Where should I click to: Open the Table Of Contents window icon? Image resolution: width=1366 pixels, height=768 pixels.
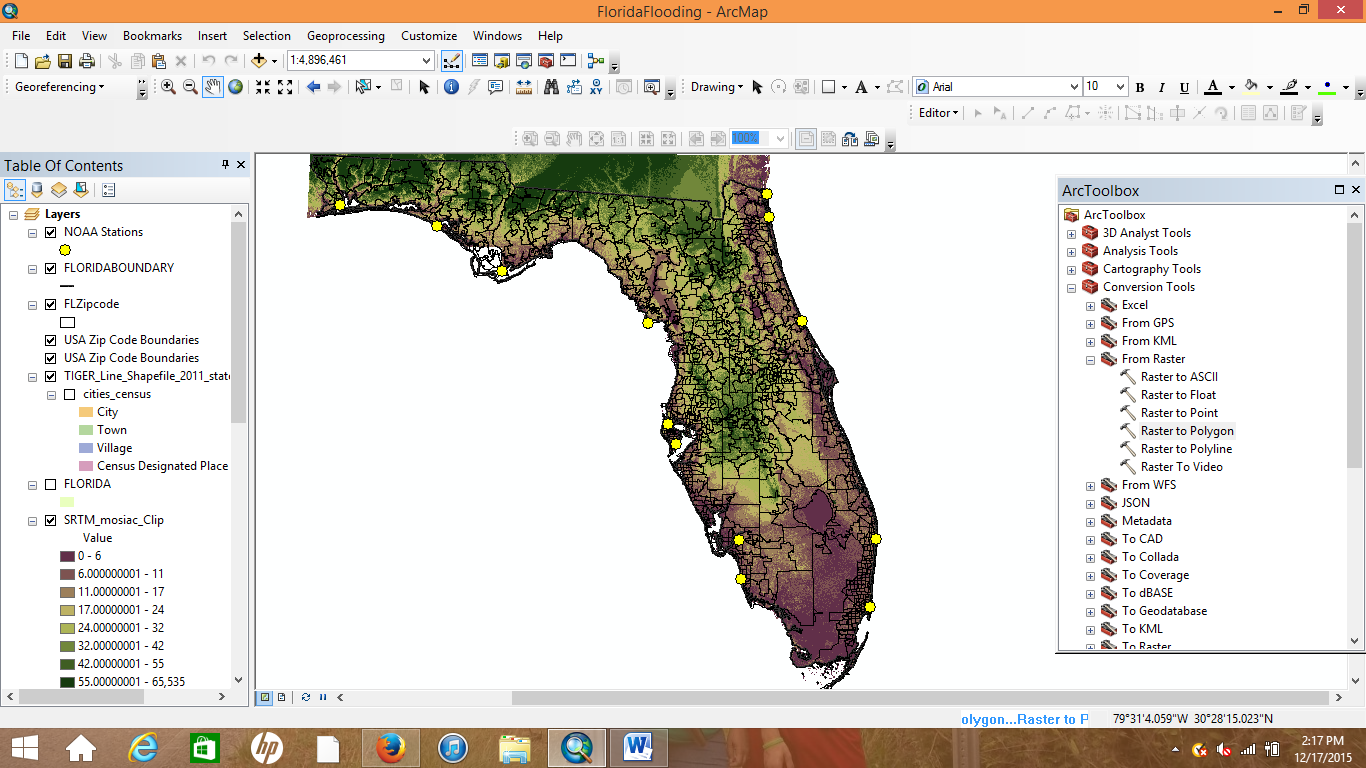point(479,61)
